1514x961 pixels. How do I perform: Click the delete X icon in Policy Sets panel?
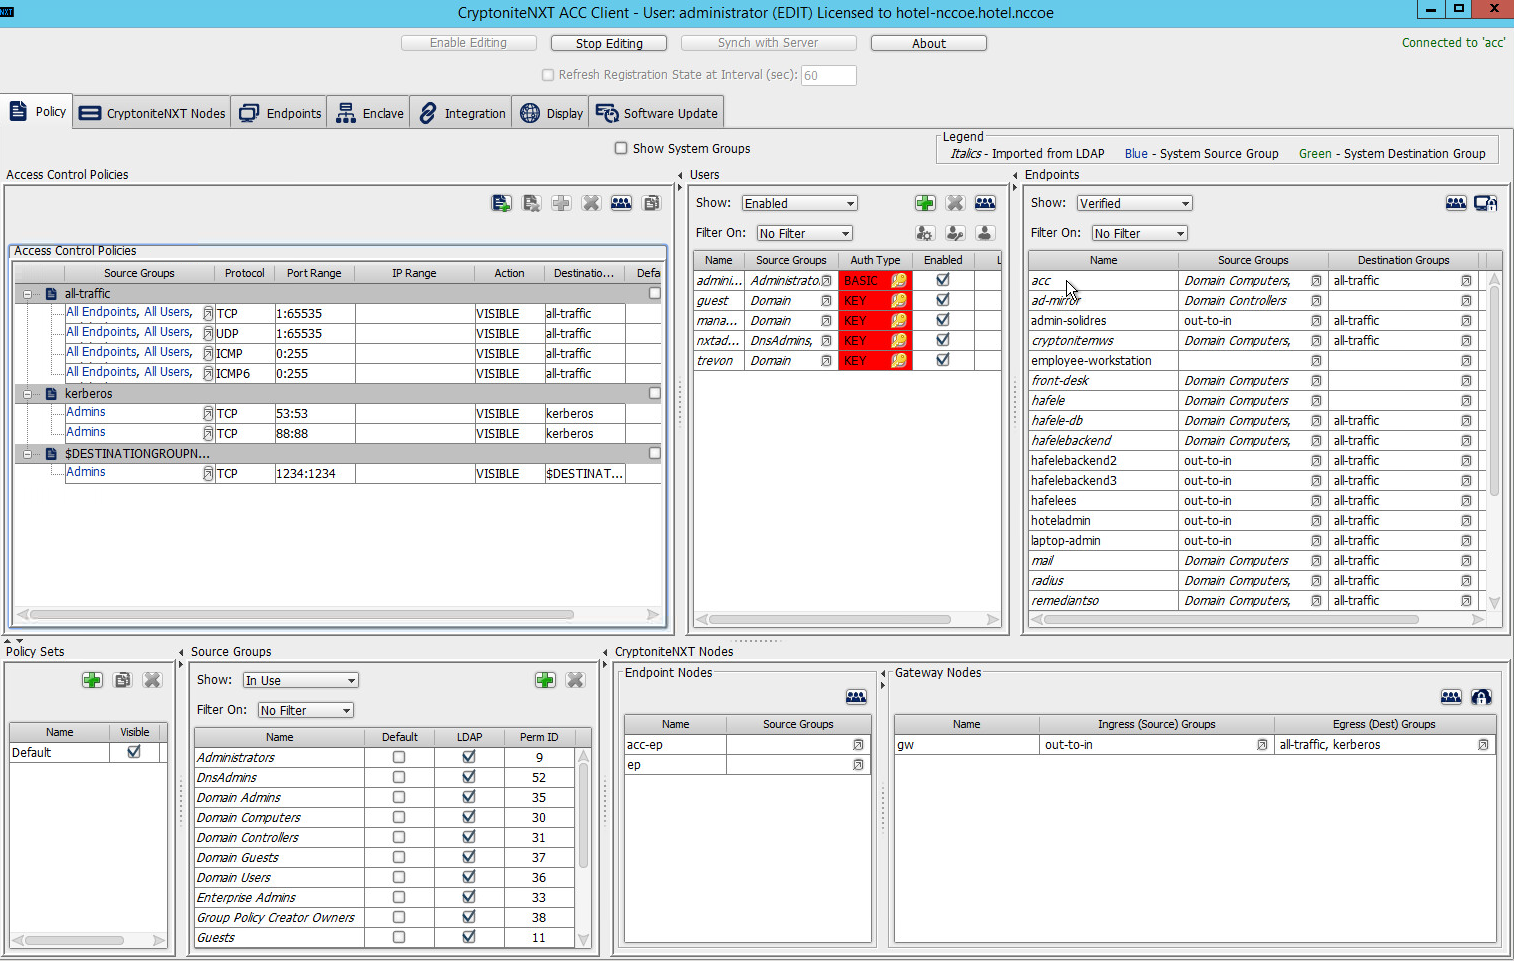152,680
